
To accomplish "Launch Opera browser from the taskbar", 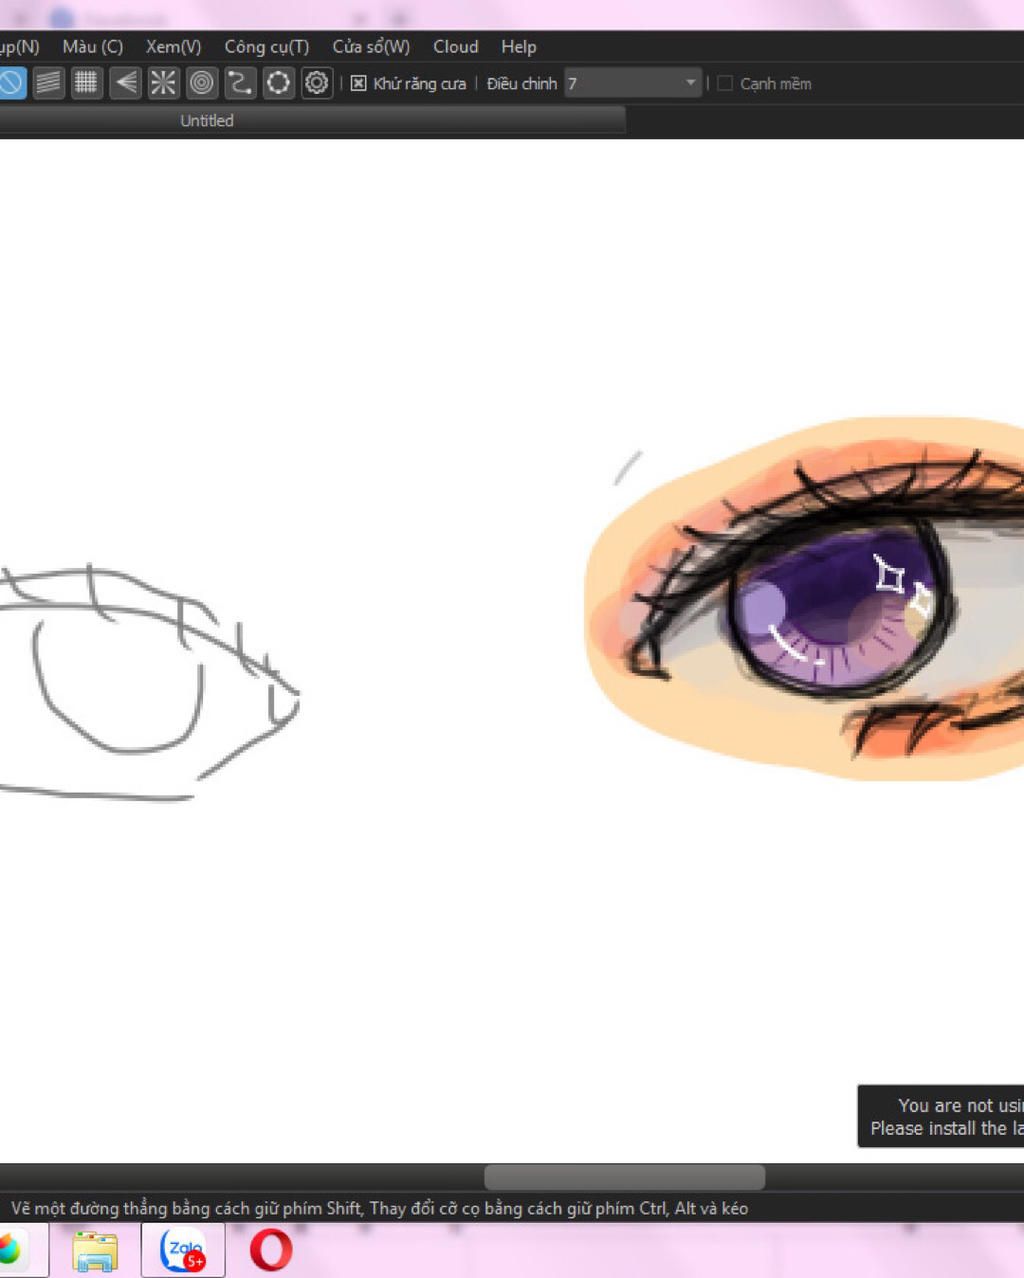I will point(270,1250).
